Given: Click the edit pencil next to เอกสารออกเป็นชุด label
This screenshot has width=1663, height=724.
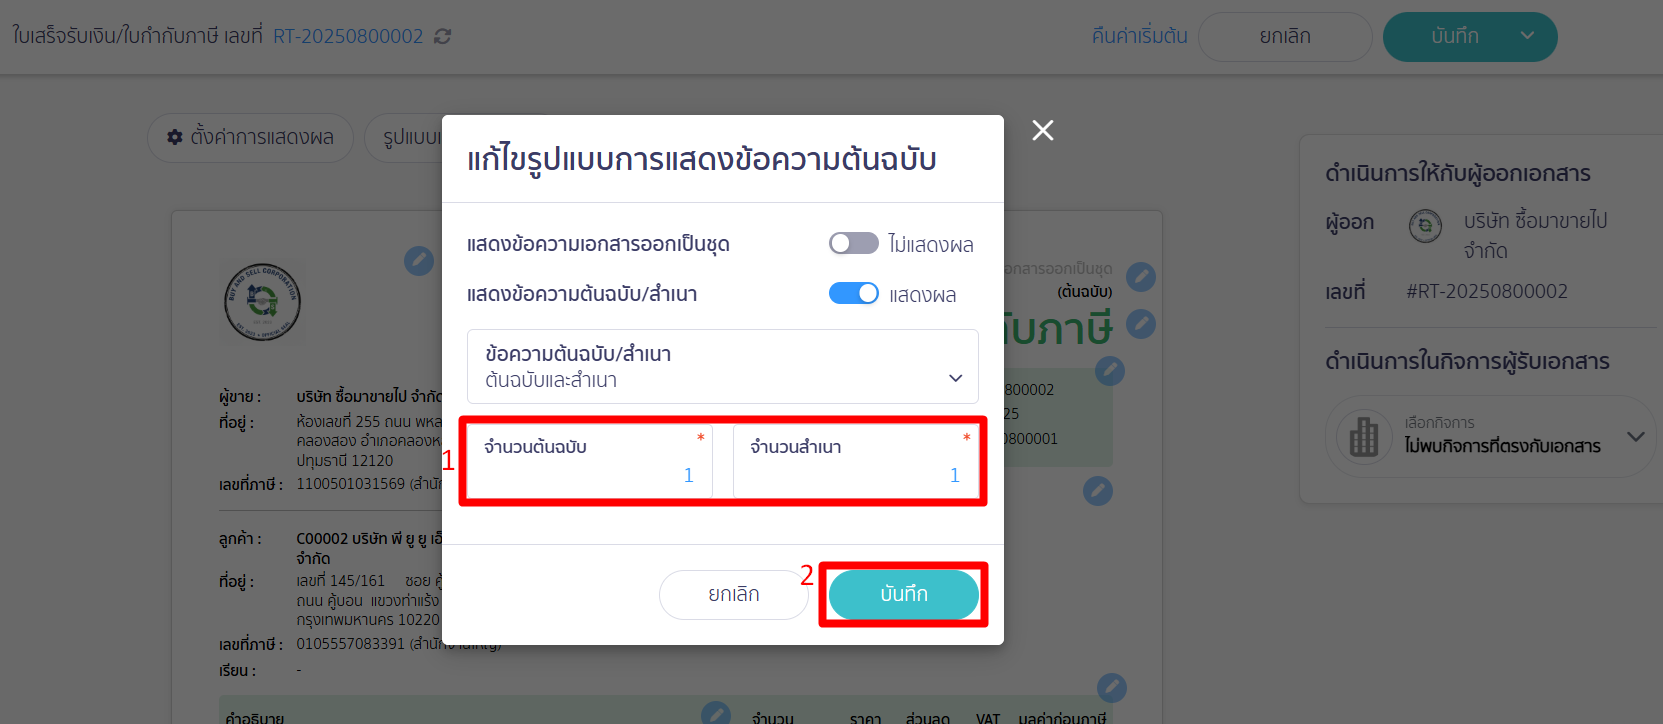Looking at the screenshot, I should pos(1141,277).
